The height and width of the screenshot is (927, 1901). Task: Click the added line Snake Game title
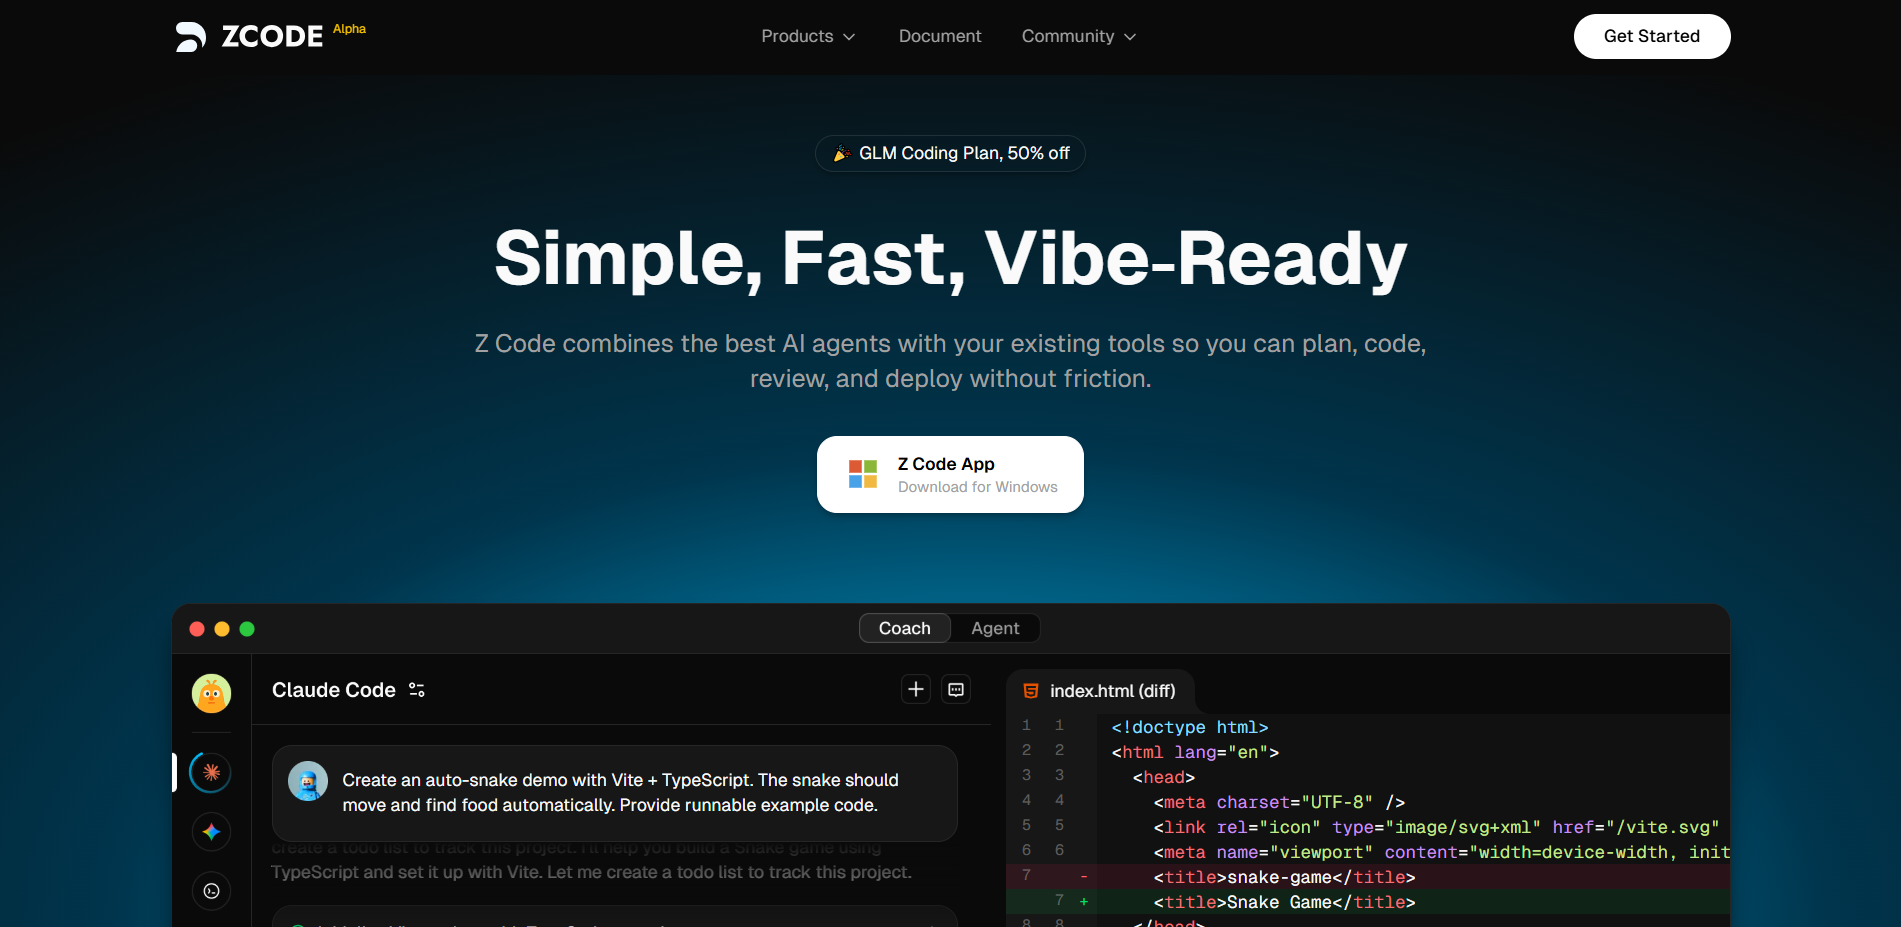(1368, 902)
